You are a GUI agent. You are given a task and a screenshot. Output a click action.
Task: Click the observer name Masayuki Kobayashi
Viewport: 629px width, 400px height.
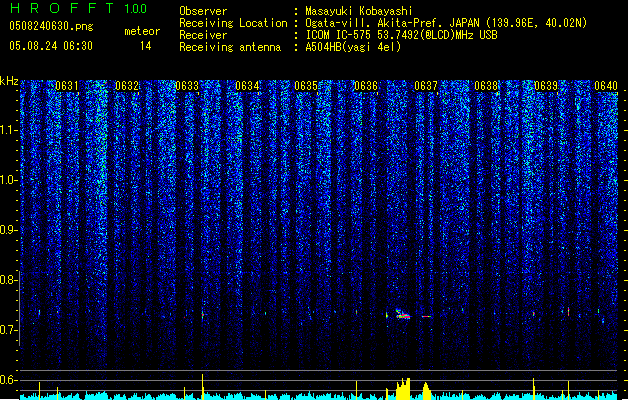pos(359,11)
